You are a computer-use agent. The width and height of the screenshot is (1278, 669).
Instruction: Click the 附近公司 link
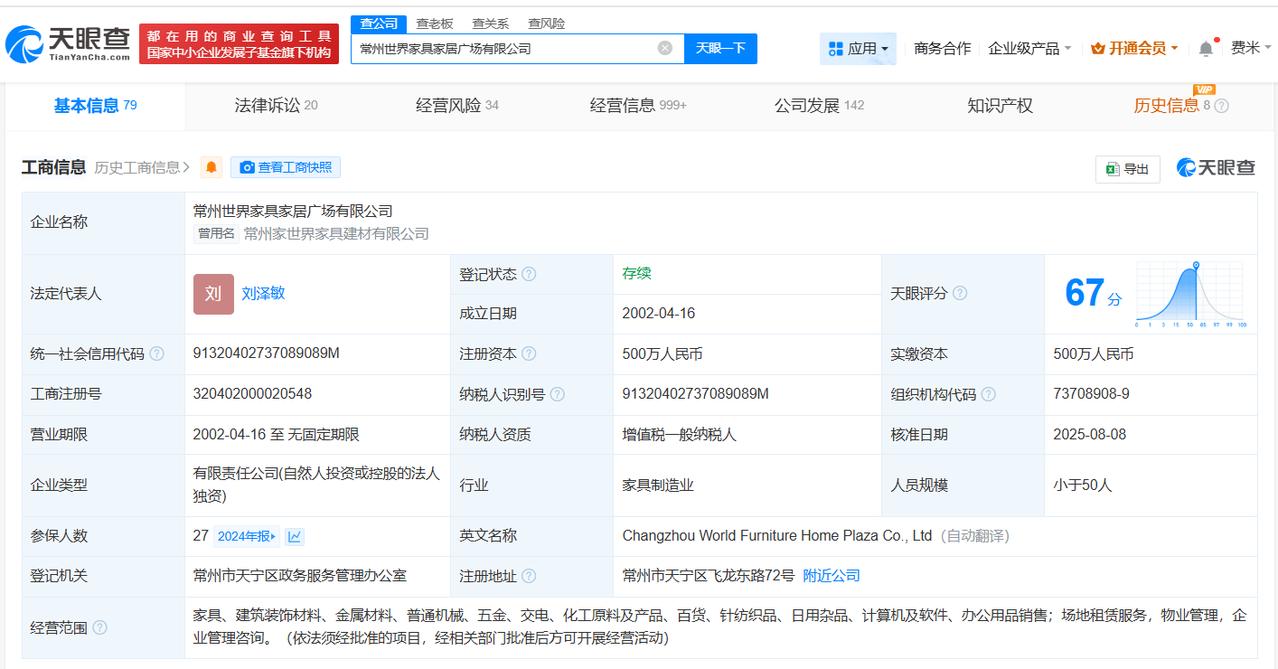(831, 576)
